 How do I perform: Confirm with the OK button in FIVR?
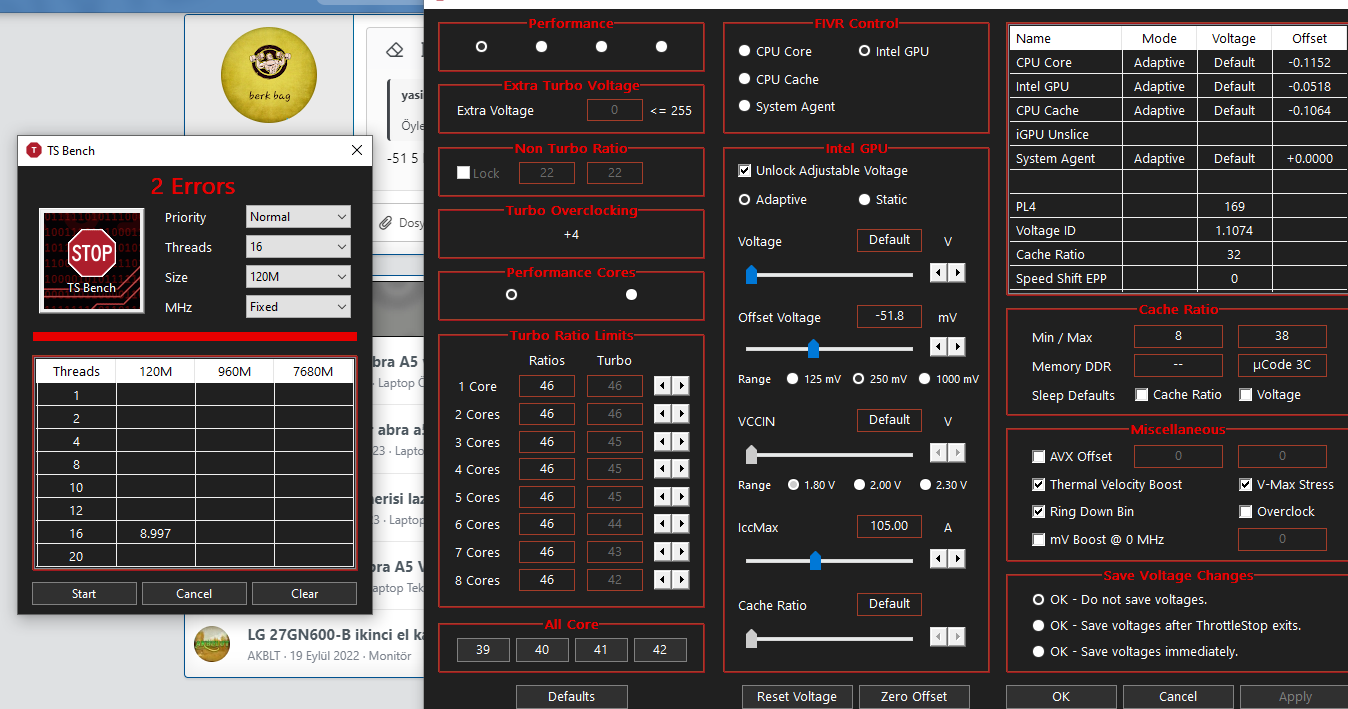pos(1061,697)
